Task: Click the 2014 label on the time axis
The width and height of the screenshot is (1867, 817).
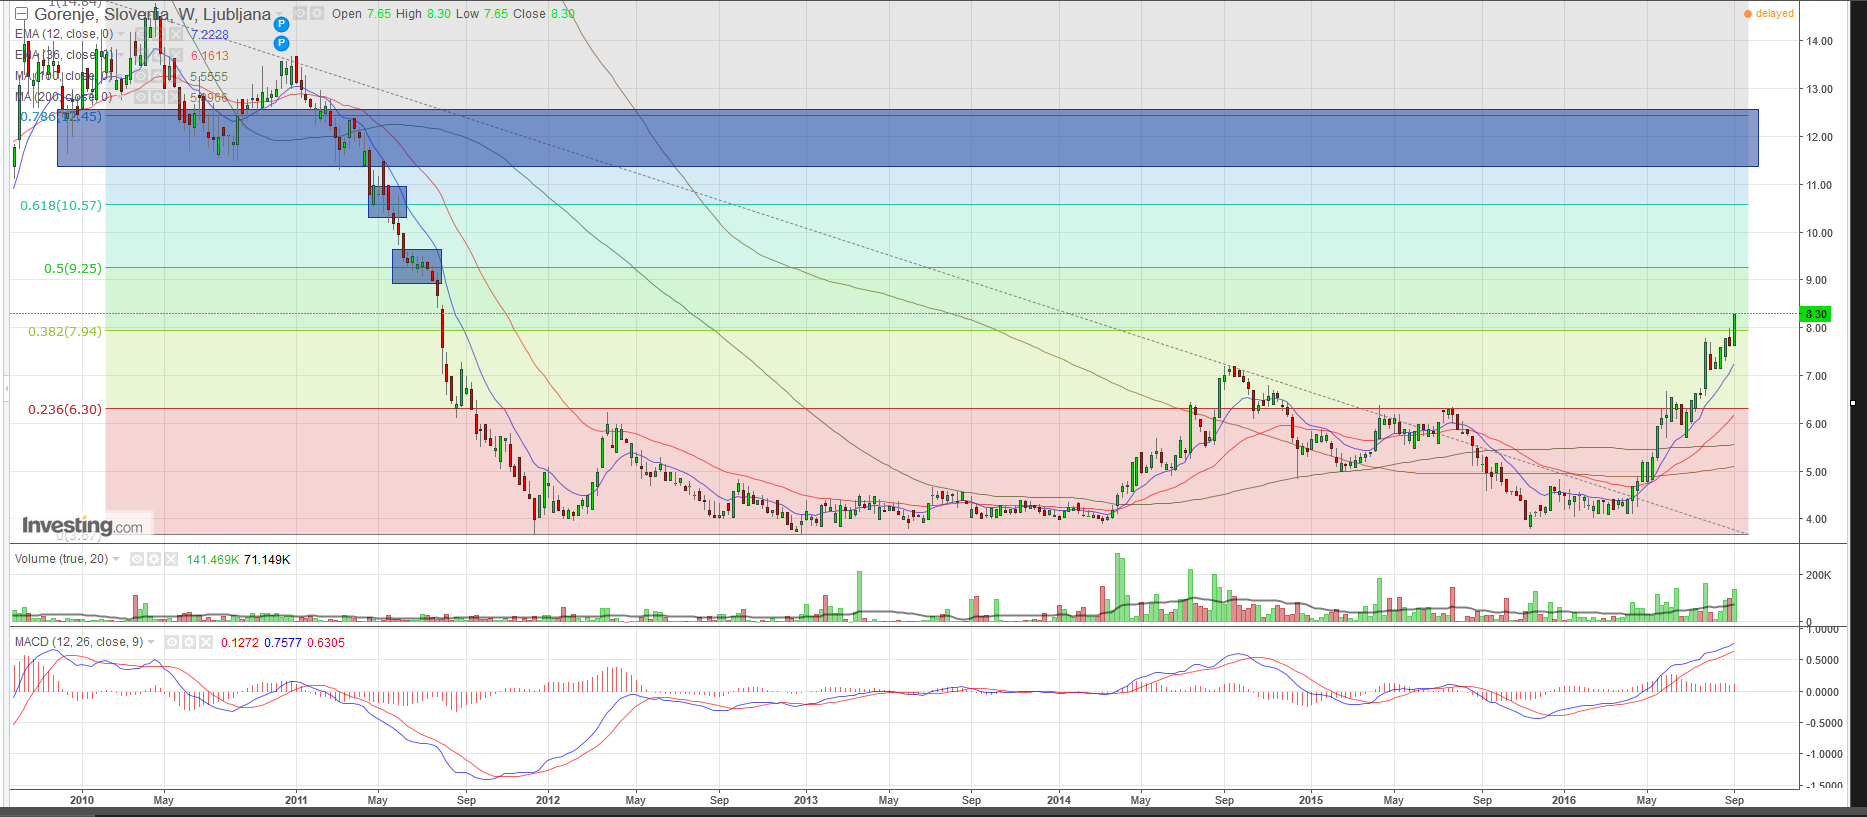Action: (x=1059, y=800)
